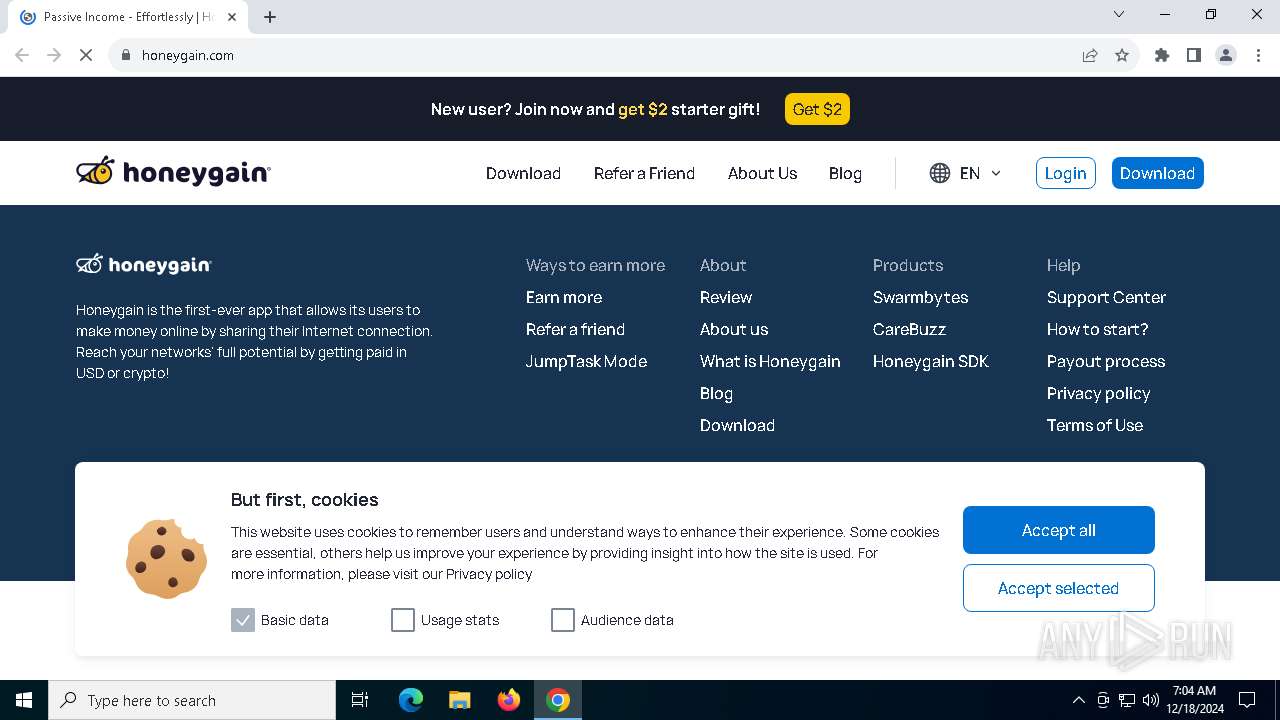
Task: Launch Firefox from taskbar
Action: click(x=509, y=700)
